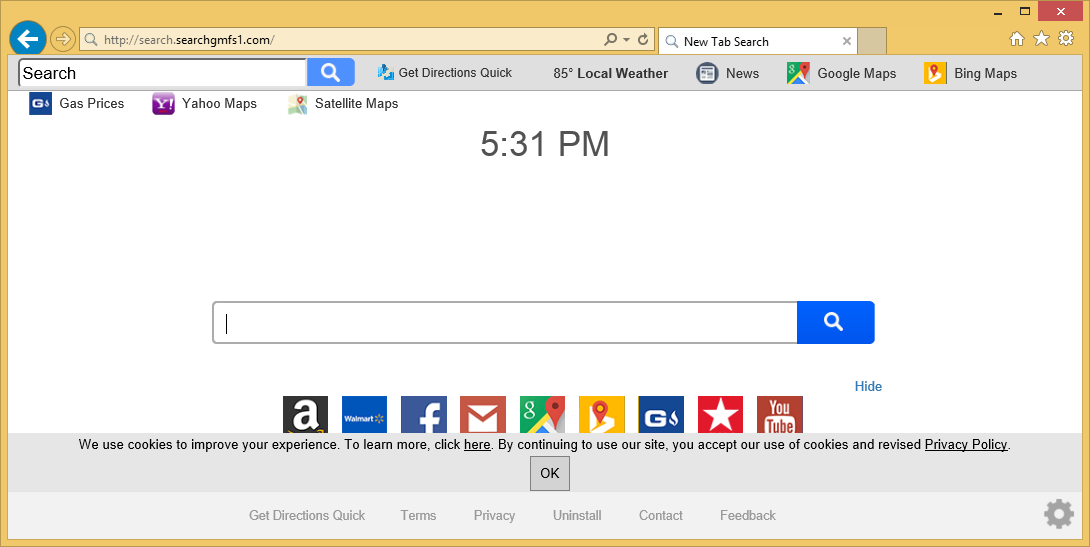Open the address bar dropdown arrow
This screenshot has height=547, width=1090.
(x=626, y=40)
